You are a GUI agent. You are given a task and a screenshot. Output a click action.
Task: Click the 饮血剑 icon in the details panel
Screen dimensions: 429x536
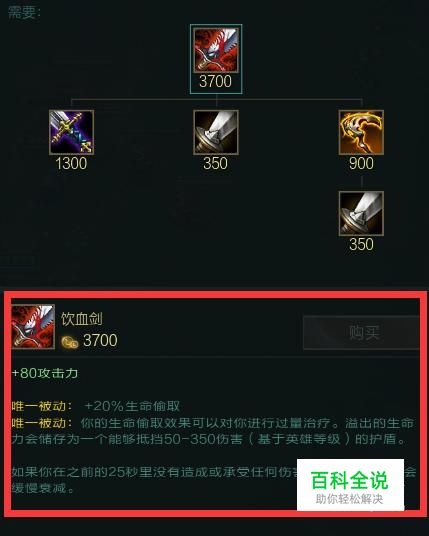point(33,327)
